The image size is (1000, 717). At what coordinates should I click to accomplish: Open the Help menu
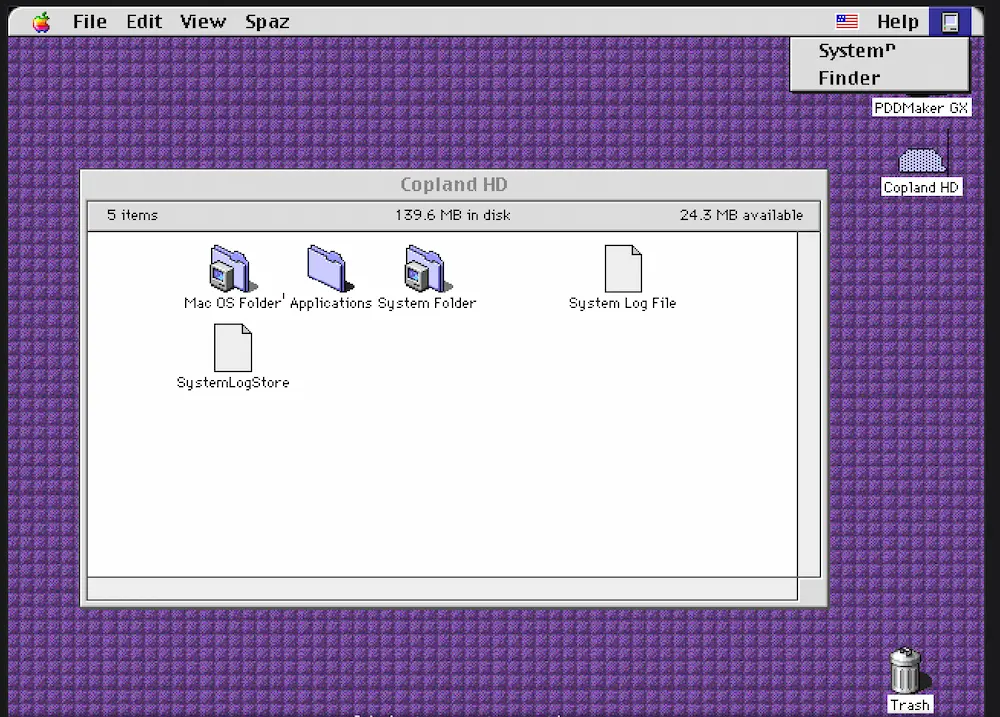[x=897, y=22]
